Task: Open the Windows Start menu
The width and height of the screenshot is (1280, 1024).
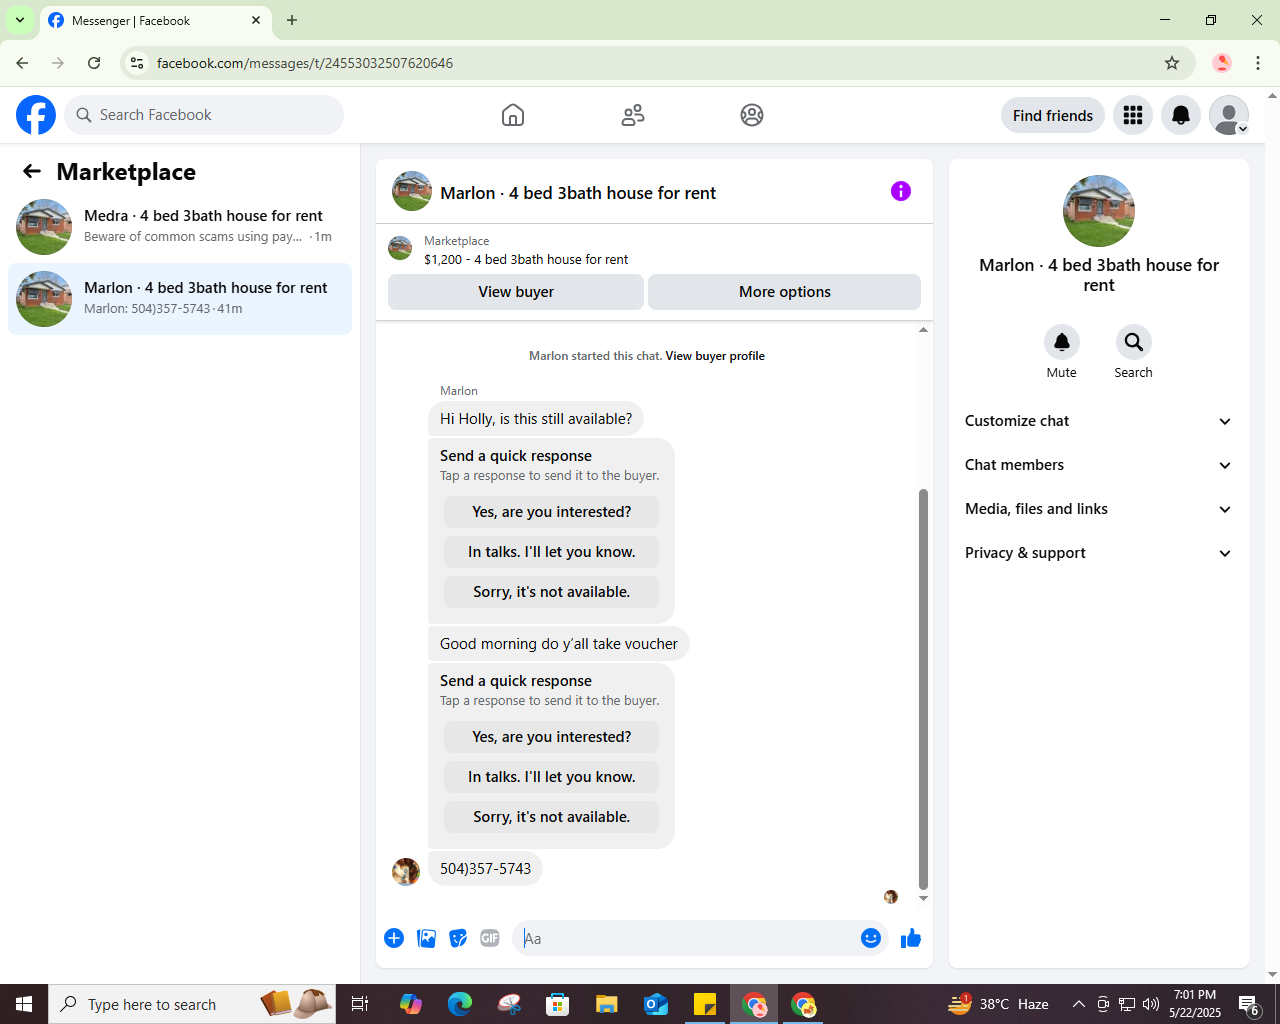Action: point(24,1004)
